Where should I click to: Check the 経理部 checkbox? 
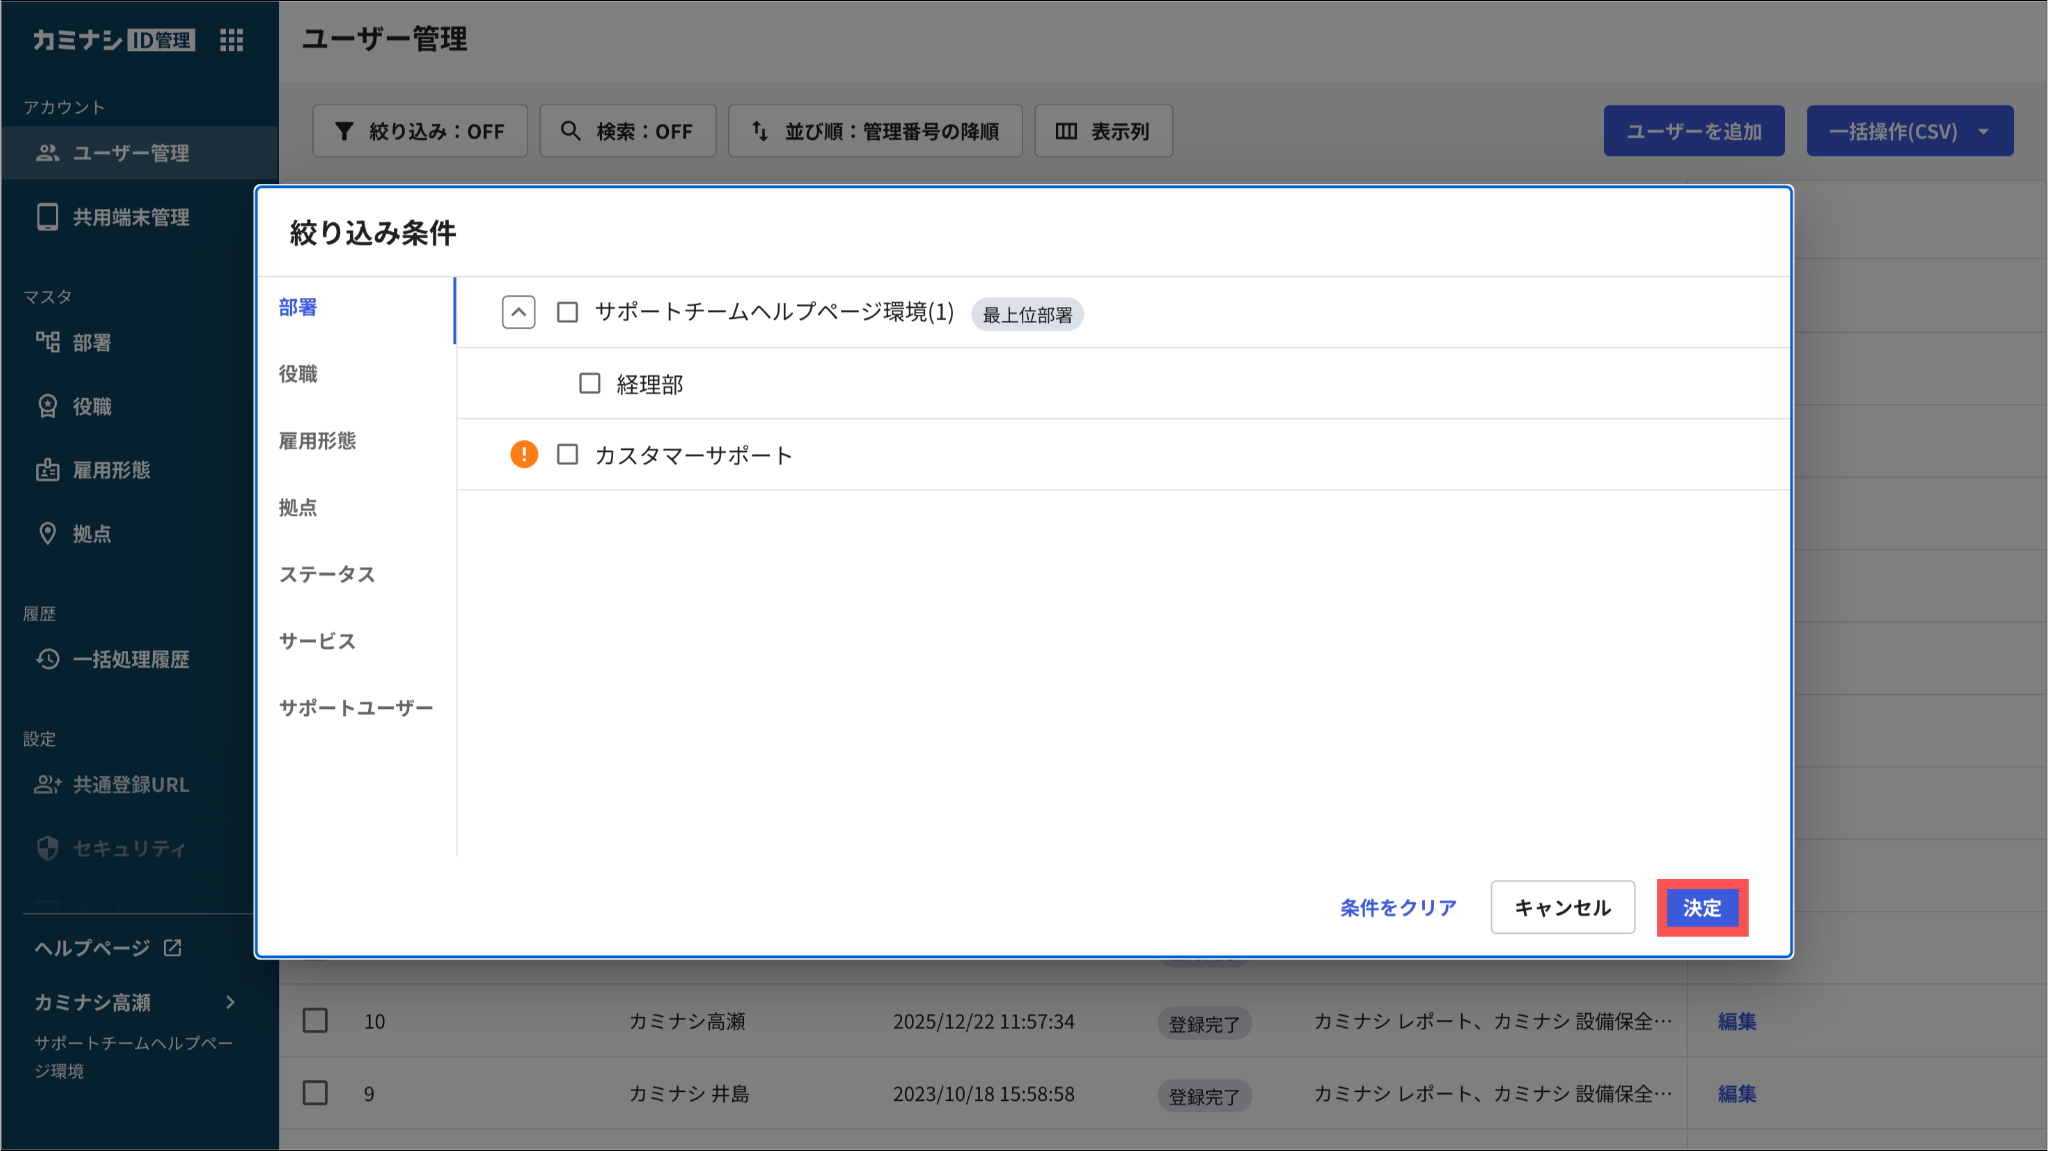pos(590,384)
